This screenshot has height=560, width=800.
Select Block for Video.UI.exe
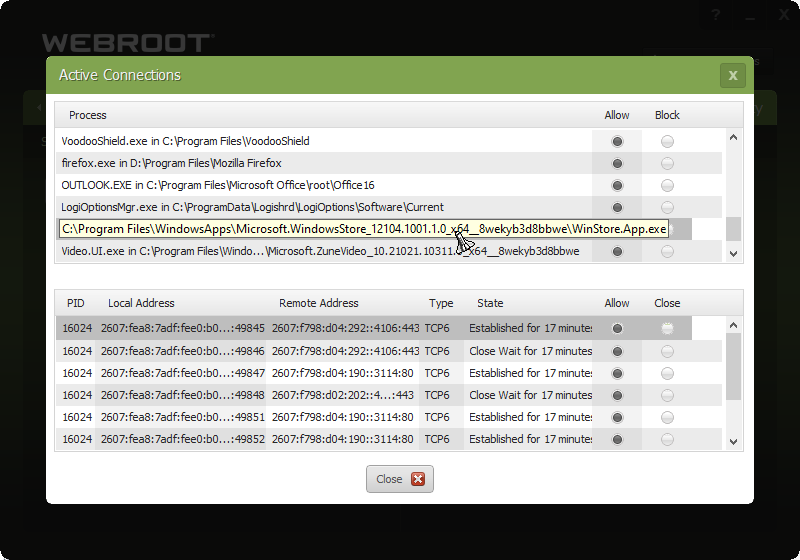667,251
